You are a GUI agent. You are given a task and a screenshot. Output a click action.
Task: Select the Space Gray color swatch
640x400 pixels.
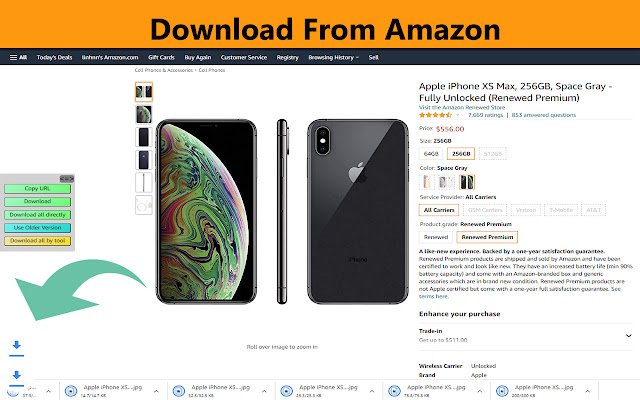[x=467, y=182]
